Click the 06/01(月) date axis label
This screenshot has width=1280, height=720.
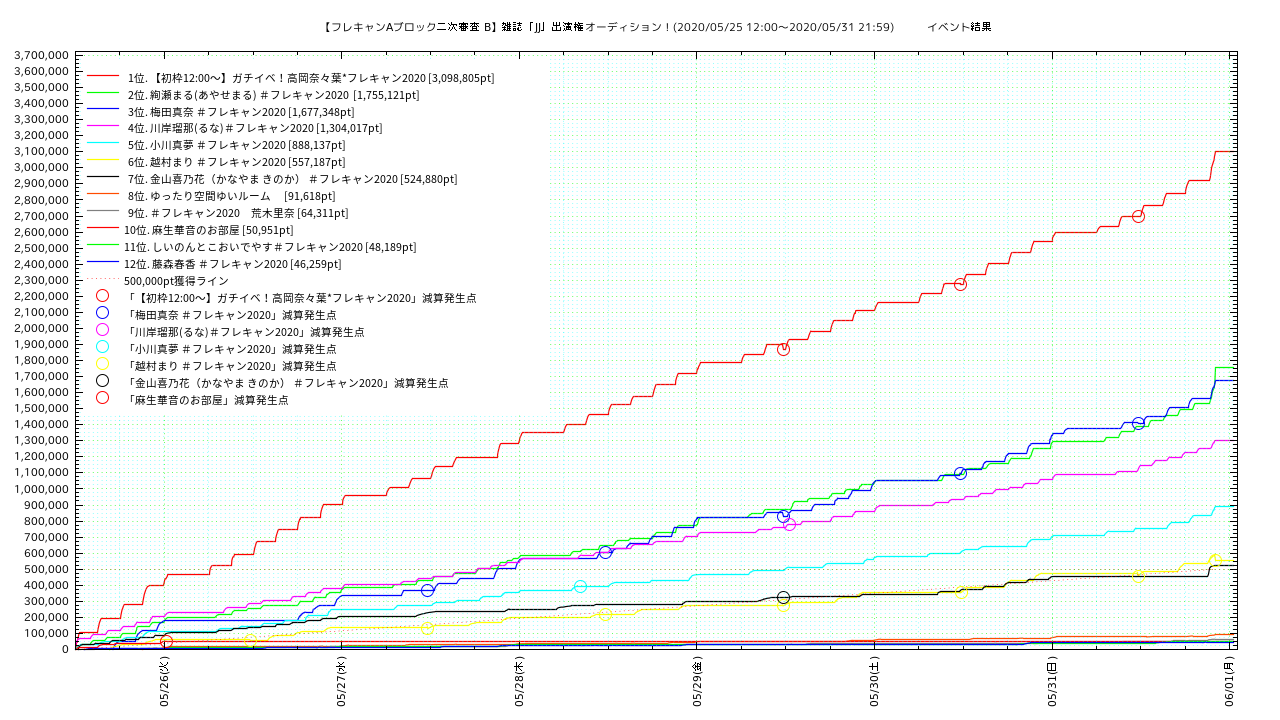coord(1230,681)
